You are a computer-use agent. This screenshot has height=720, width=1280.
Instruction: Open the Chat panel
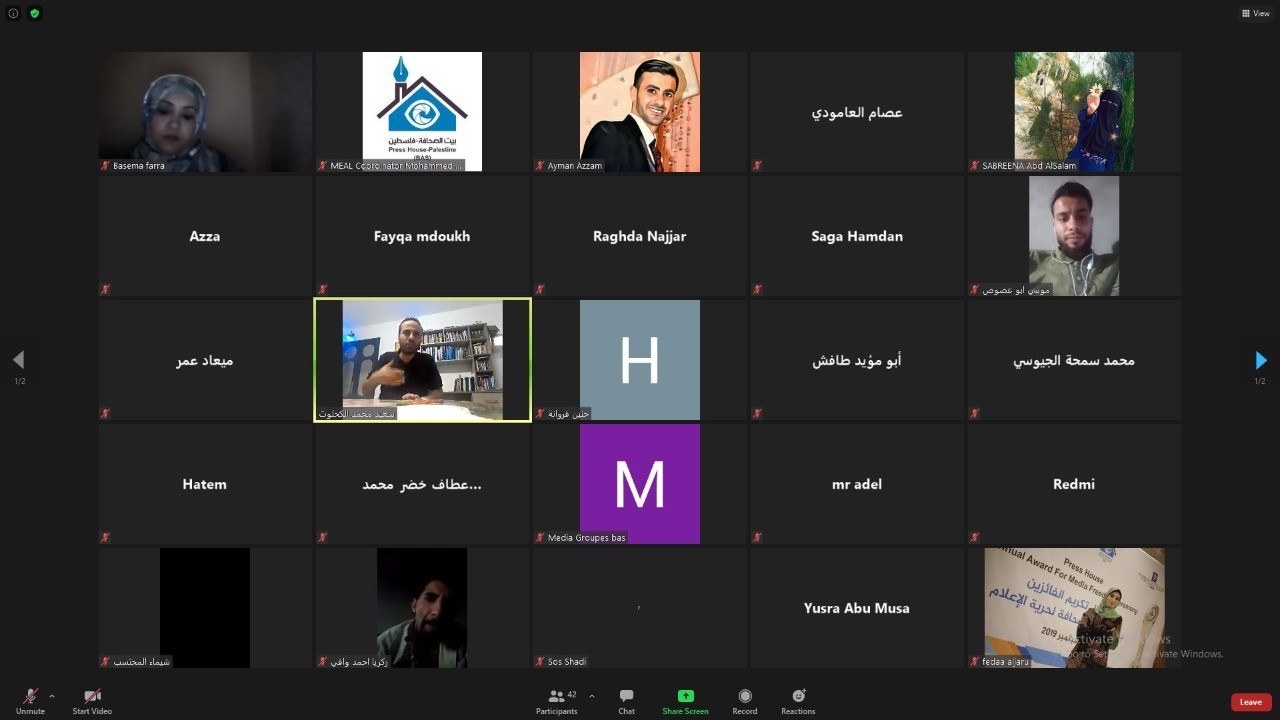pos(626,701)
